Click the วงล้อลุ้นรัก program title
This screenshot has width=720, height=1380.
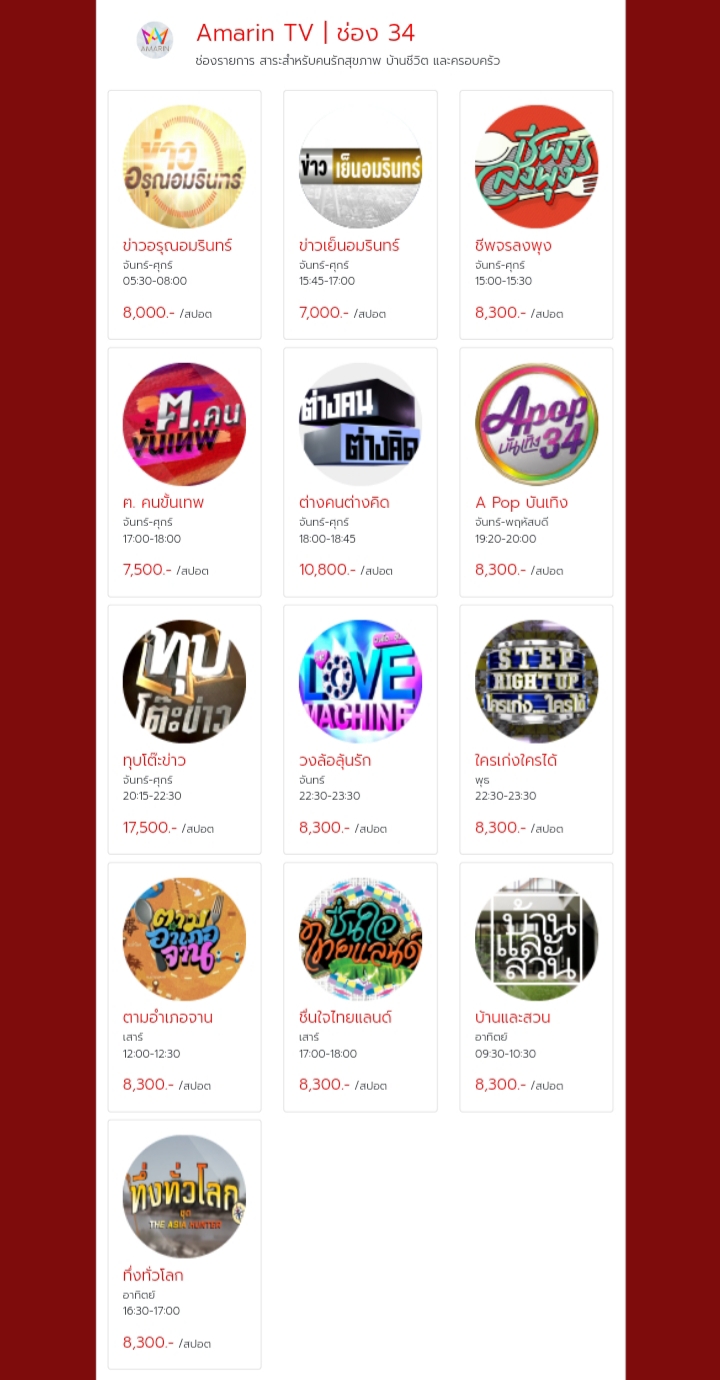coord(335,760)
